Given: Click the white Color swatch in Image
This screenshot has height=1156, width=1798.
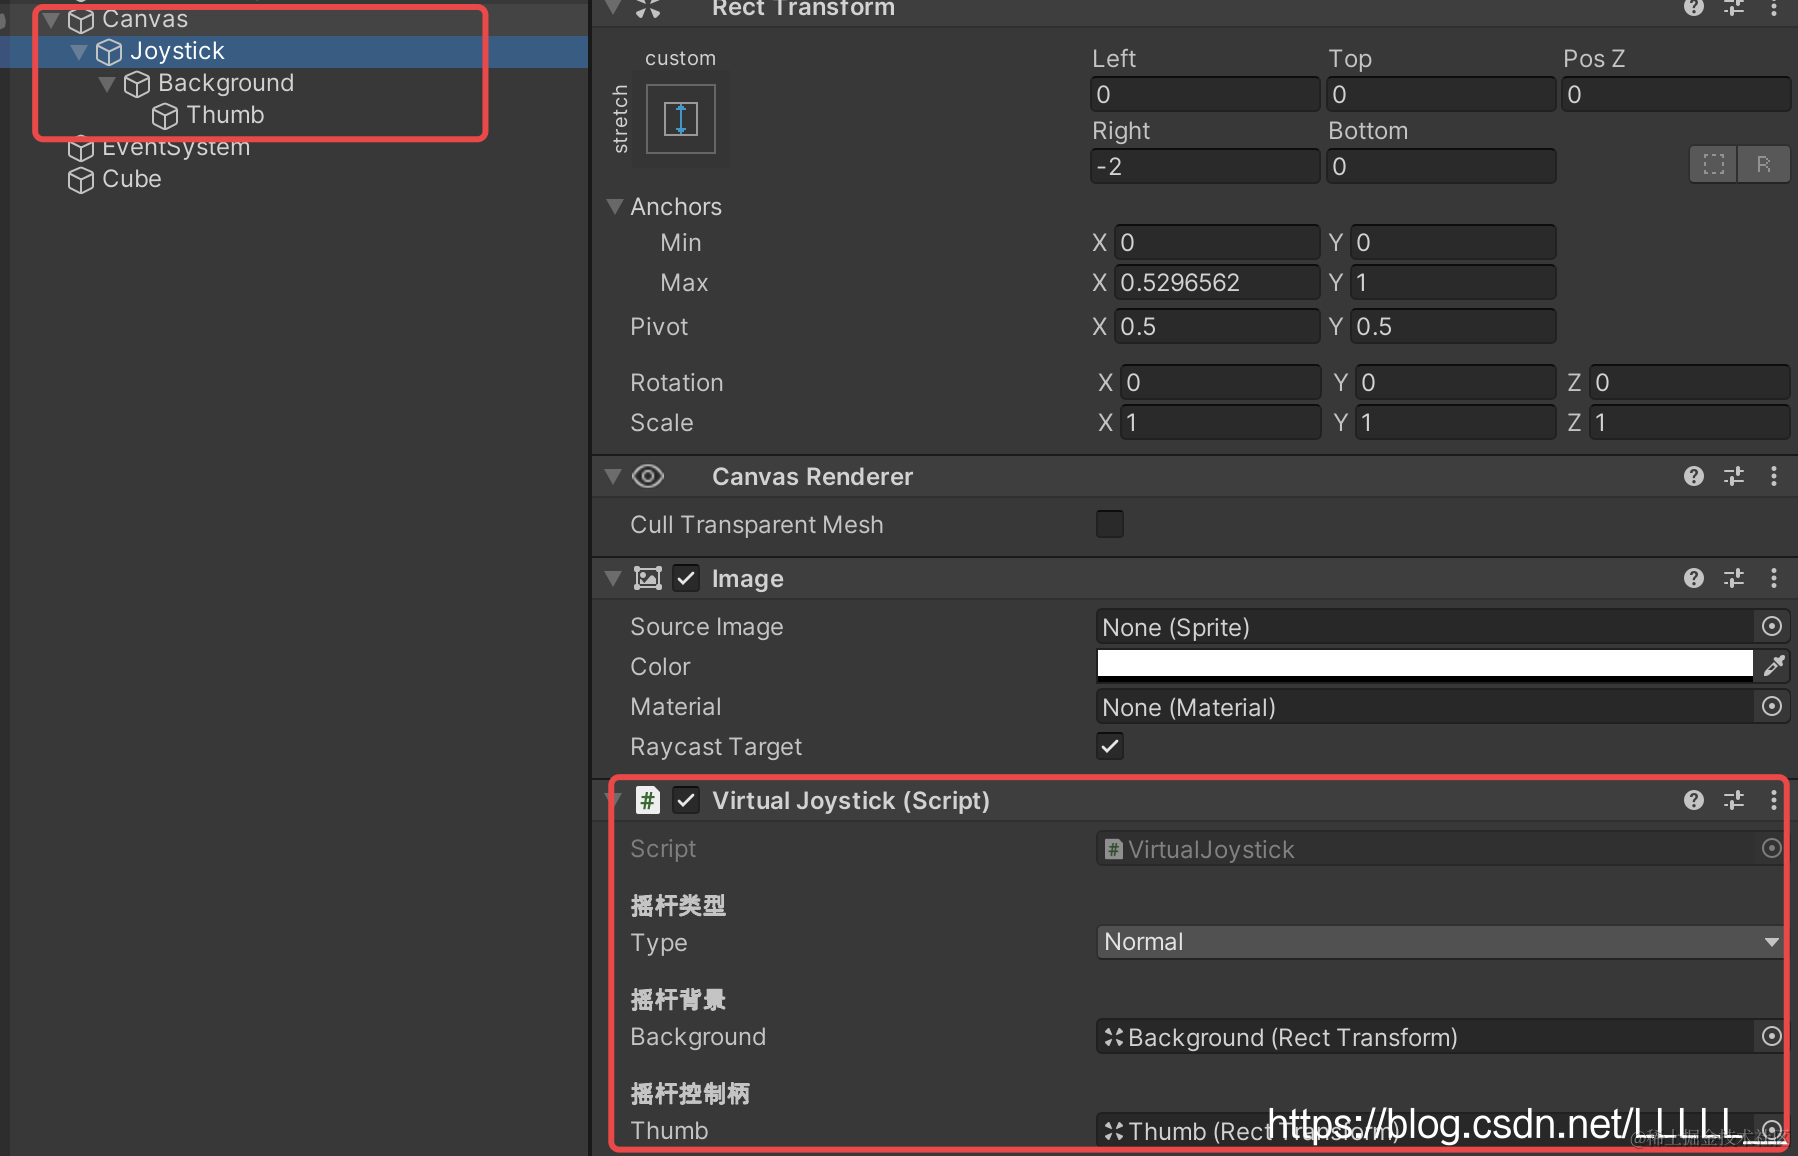Looking at the screenshot, I should tap(1424, 663).
